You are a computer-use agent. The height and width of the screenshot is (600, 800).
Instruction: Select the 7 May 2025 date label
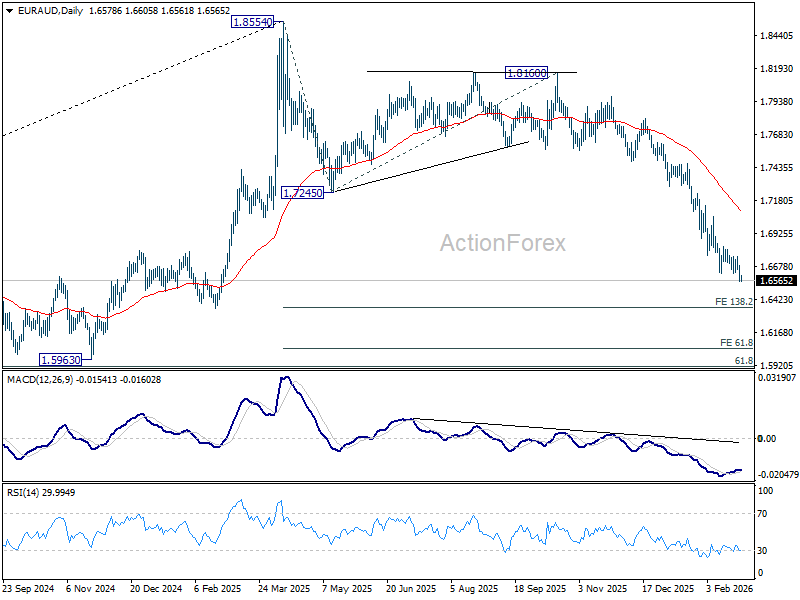pos(348,589)
